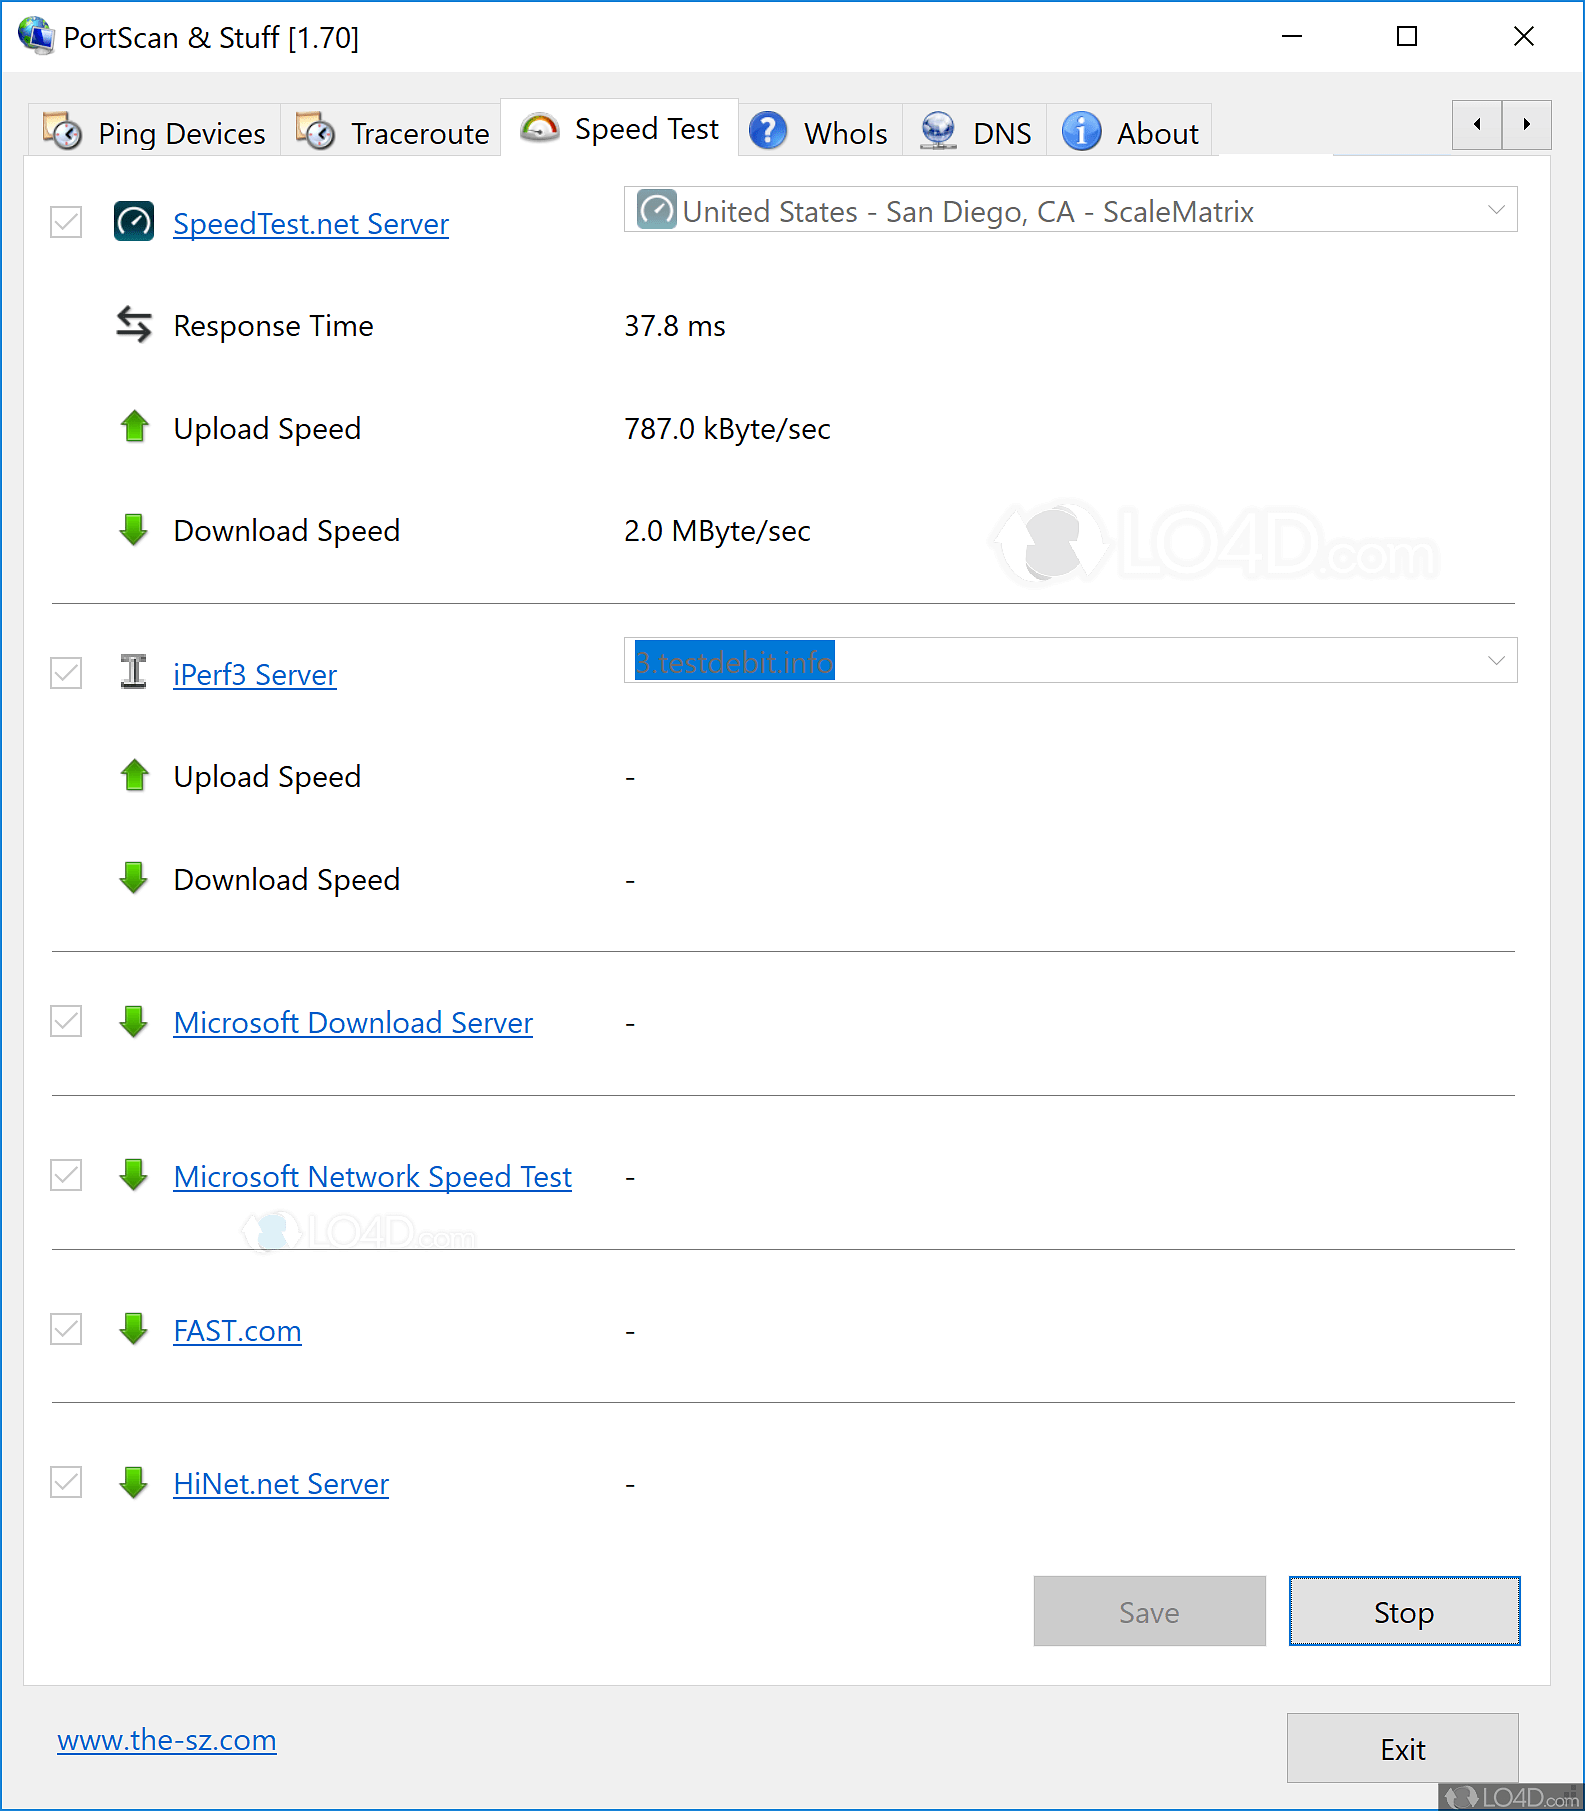Viewport: 1585px width, 1811px height.
Task: Click the 787.0 kByte/sec upload value
Action: coord(727,429)
